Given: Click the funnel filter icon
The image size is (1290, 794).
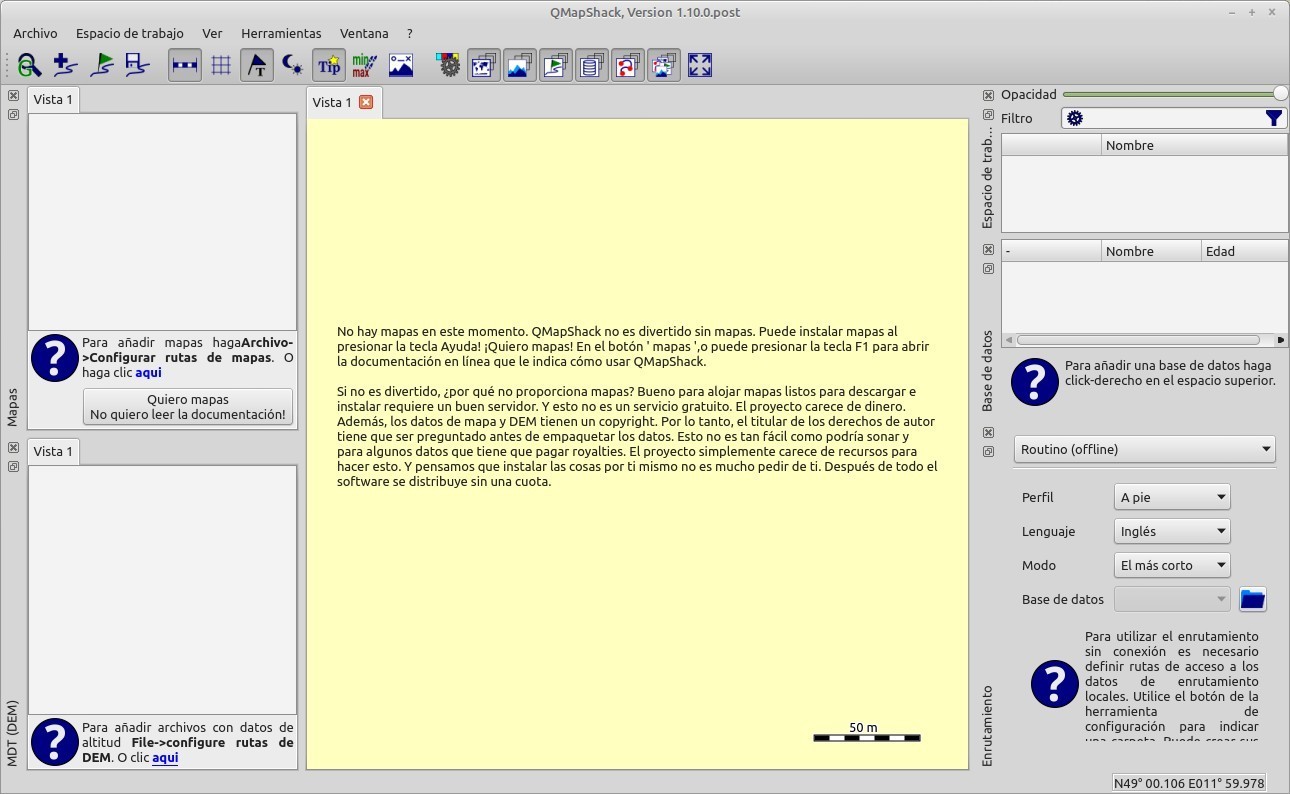Looking at the screenshot, I should pyautogui.click(x=1274, y=118).
